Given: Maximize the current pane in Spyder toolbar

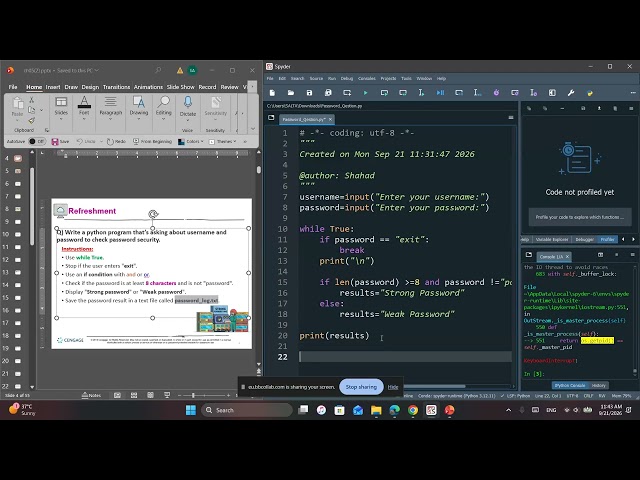Looking at the screenshot, I should (x=552, y=93).
